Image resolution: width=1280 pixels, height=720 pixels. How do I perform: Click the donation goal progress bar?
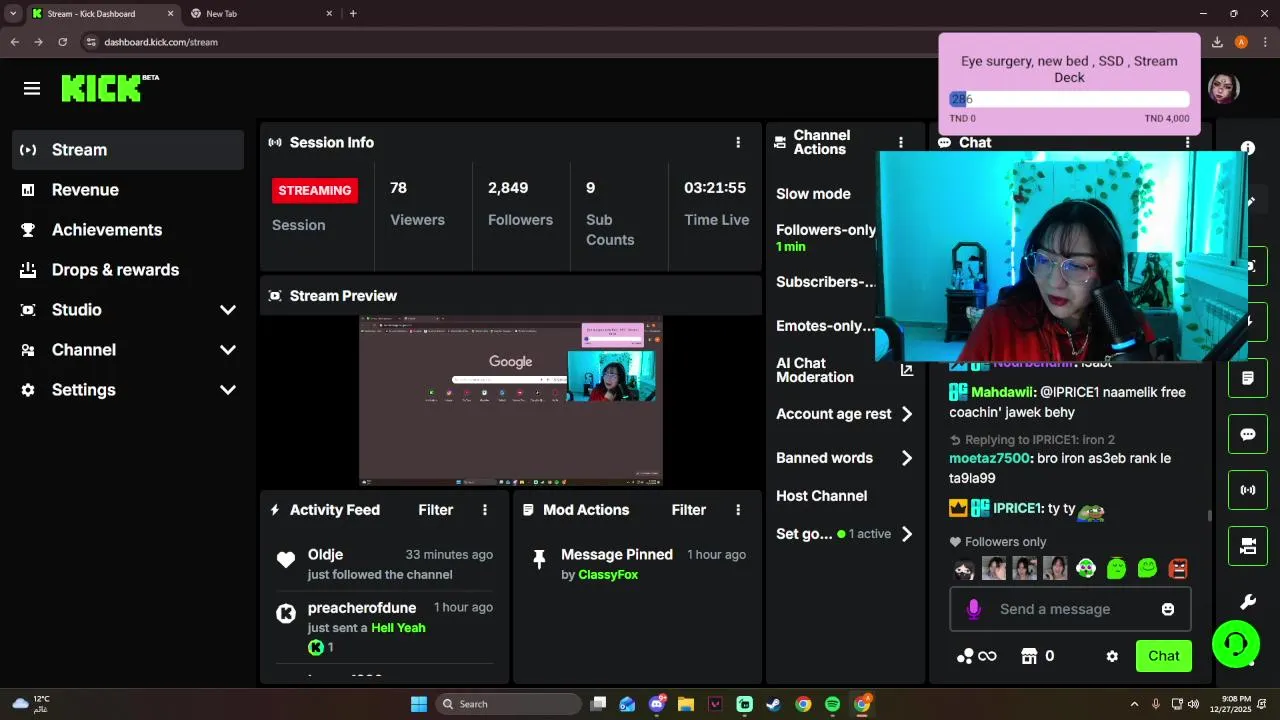coord(1069,99)
